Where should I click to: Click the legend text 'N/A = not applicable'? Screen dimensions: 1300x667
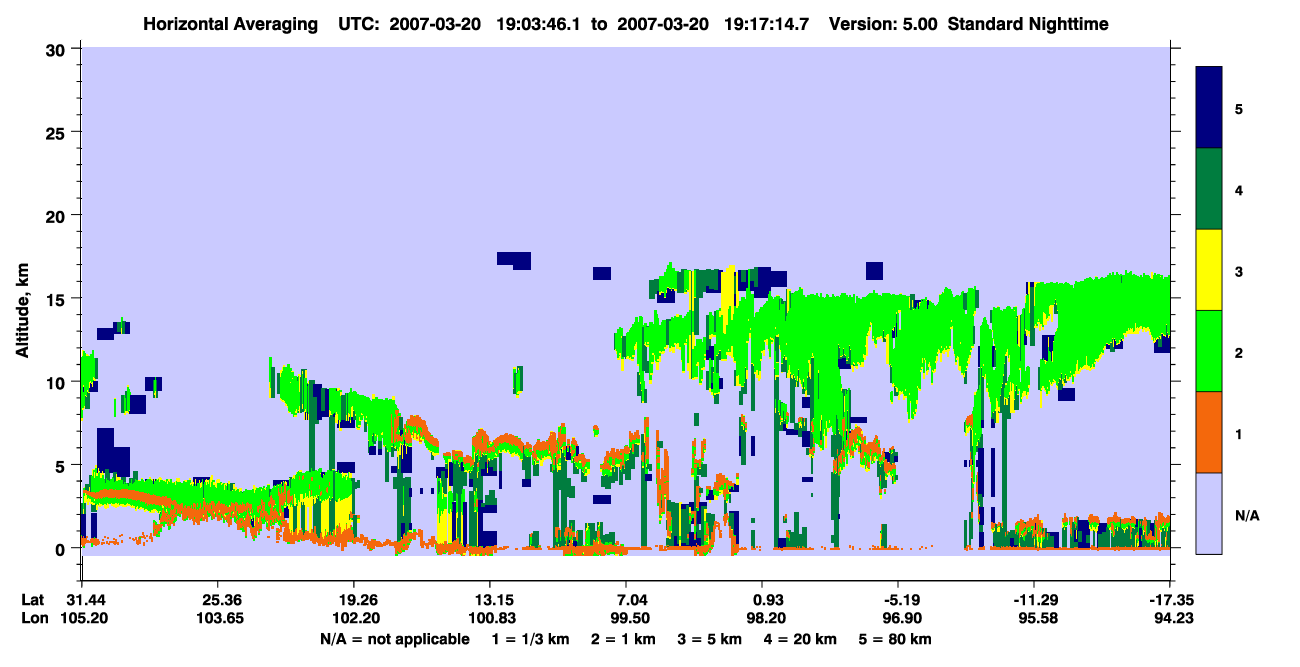(x=394, y=638)
